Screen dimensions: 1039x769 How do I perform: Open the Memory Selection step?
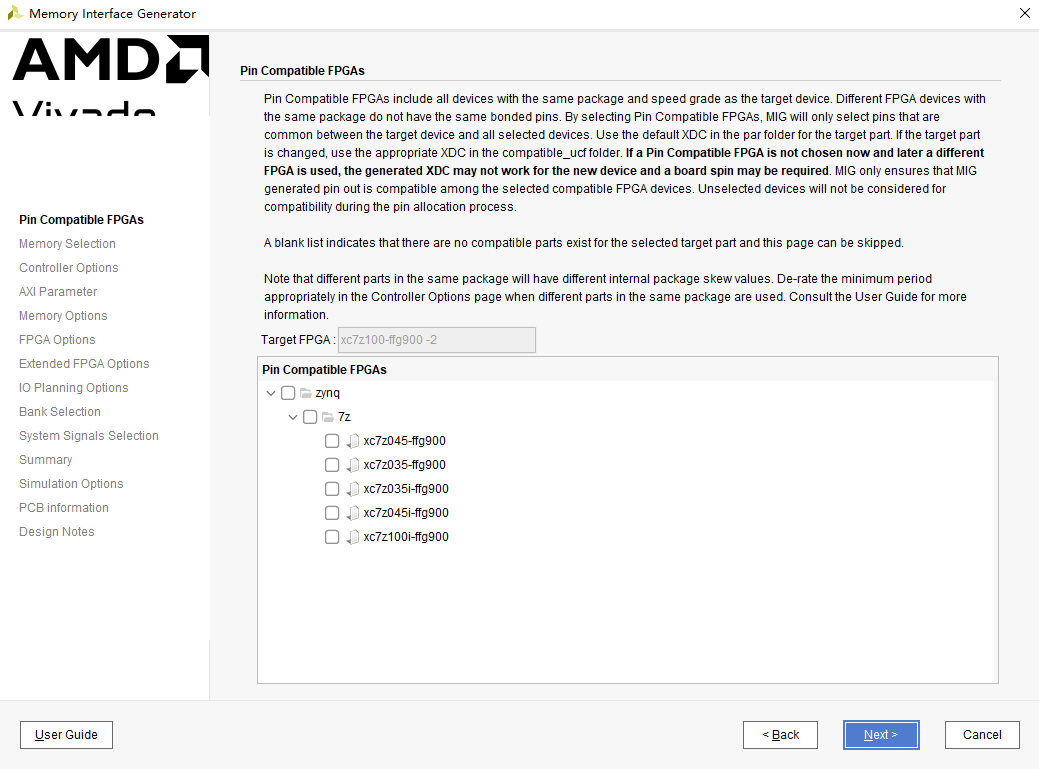tap(67, 244)
